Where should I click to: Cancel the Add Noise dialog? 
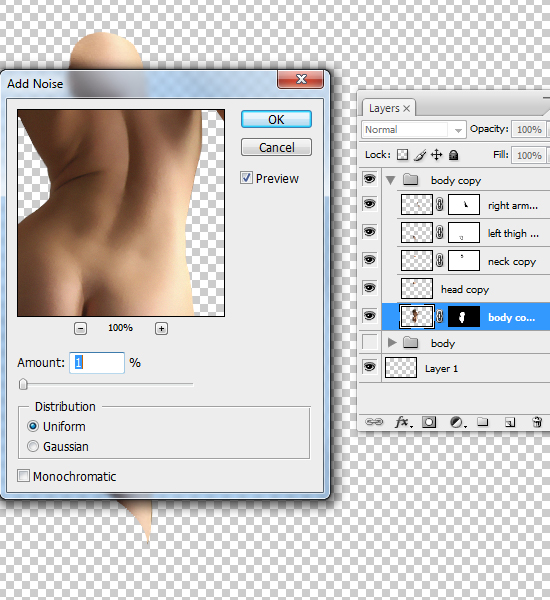click(x=276, y=147)
